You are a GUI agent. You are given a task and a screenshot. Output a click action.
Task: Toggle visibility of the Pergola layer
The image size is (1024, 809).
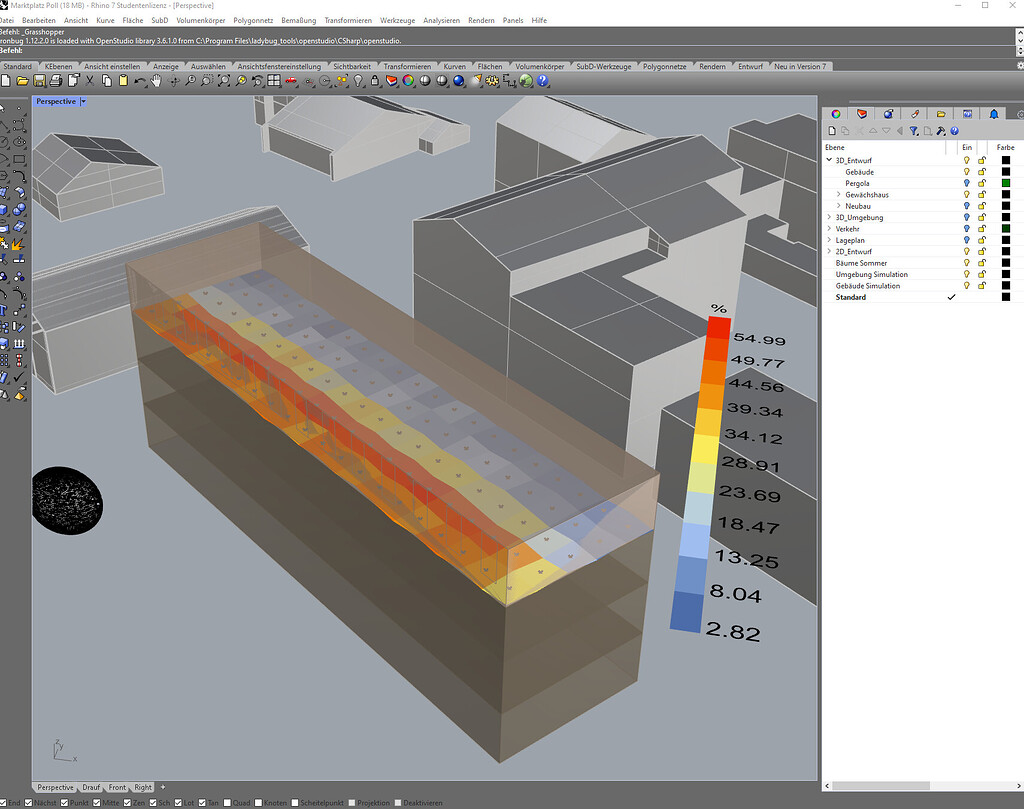pos(966,183)
